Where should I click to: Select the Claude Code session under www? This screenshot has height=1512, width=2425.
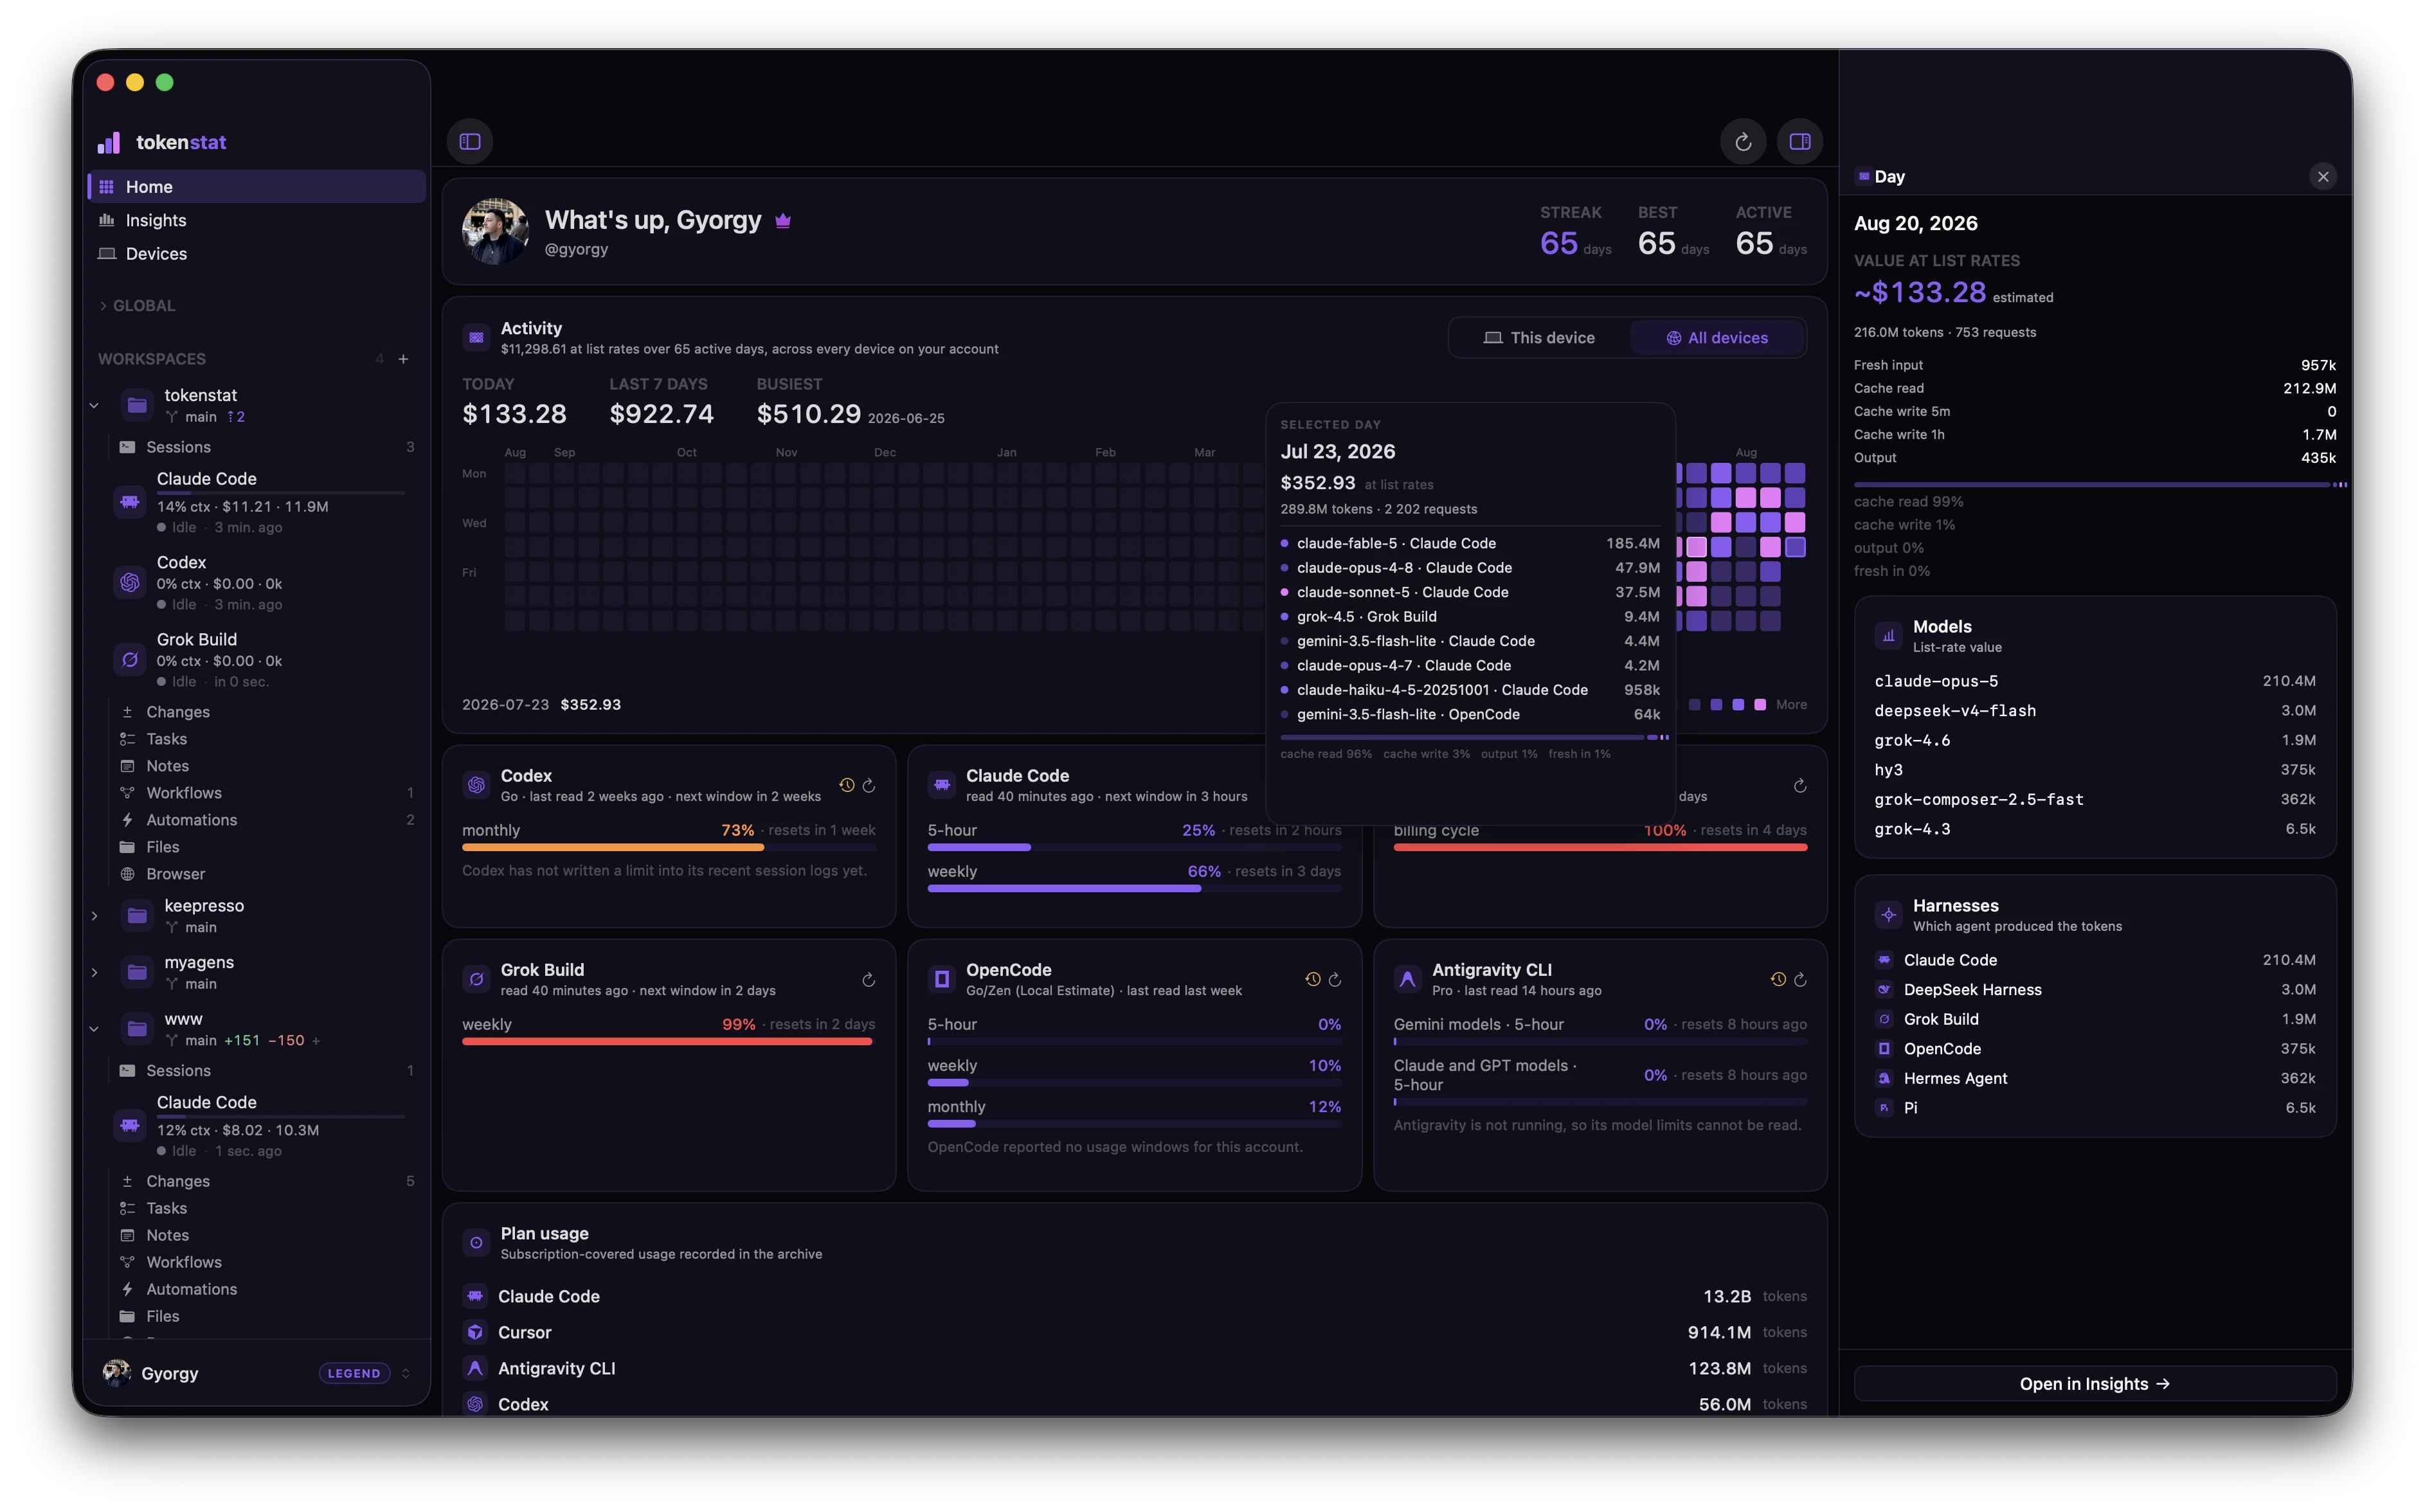(262, 1126)
